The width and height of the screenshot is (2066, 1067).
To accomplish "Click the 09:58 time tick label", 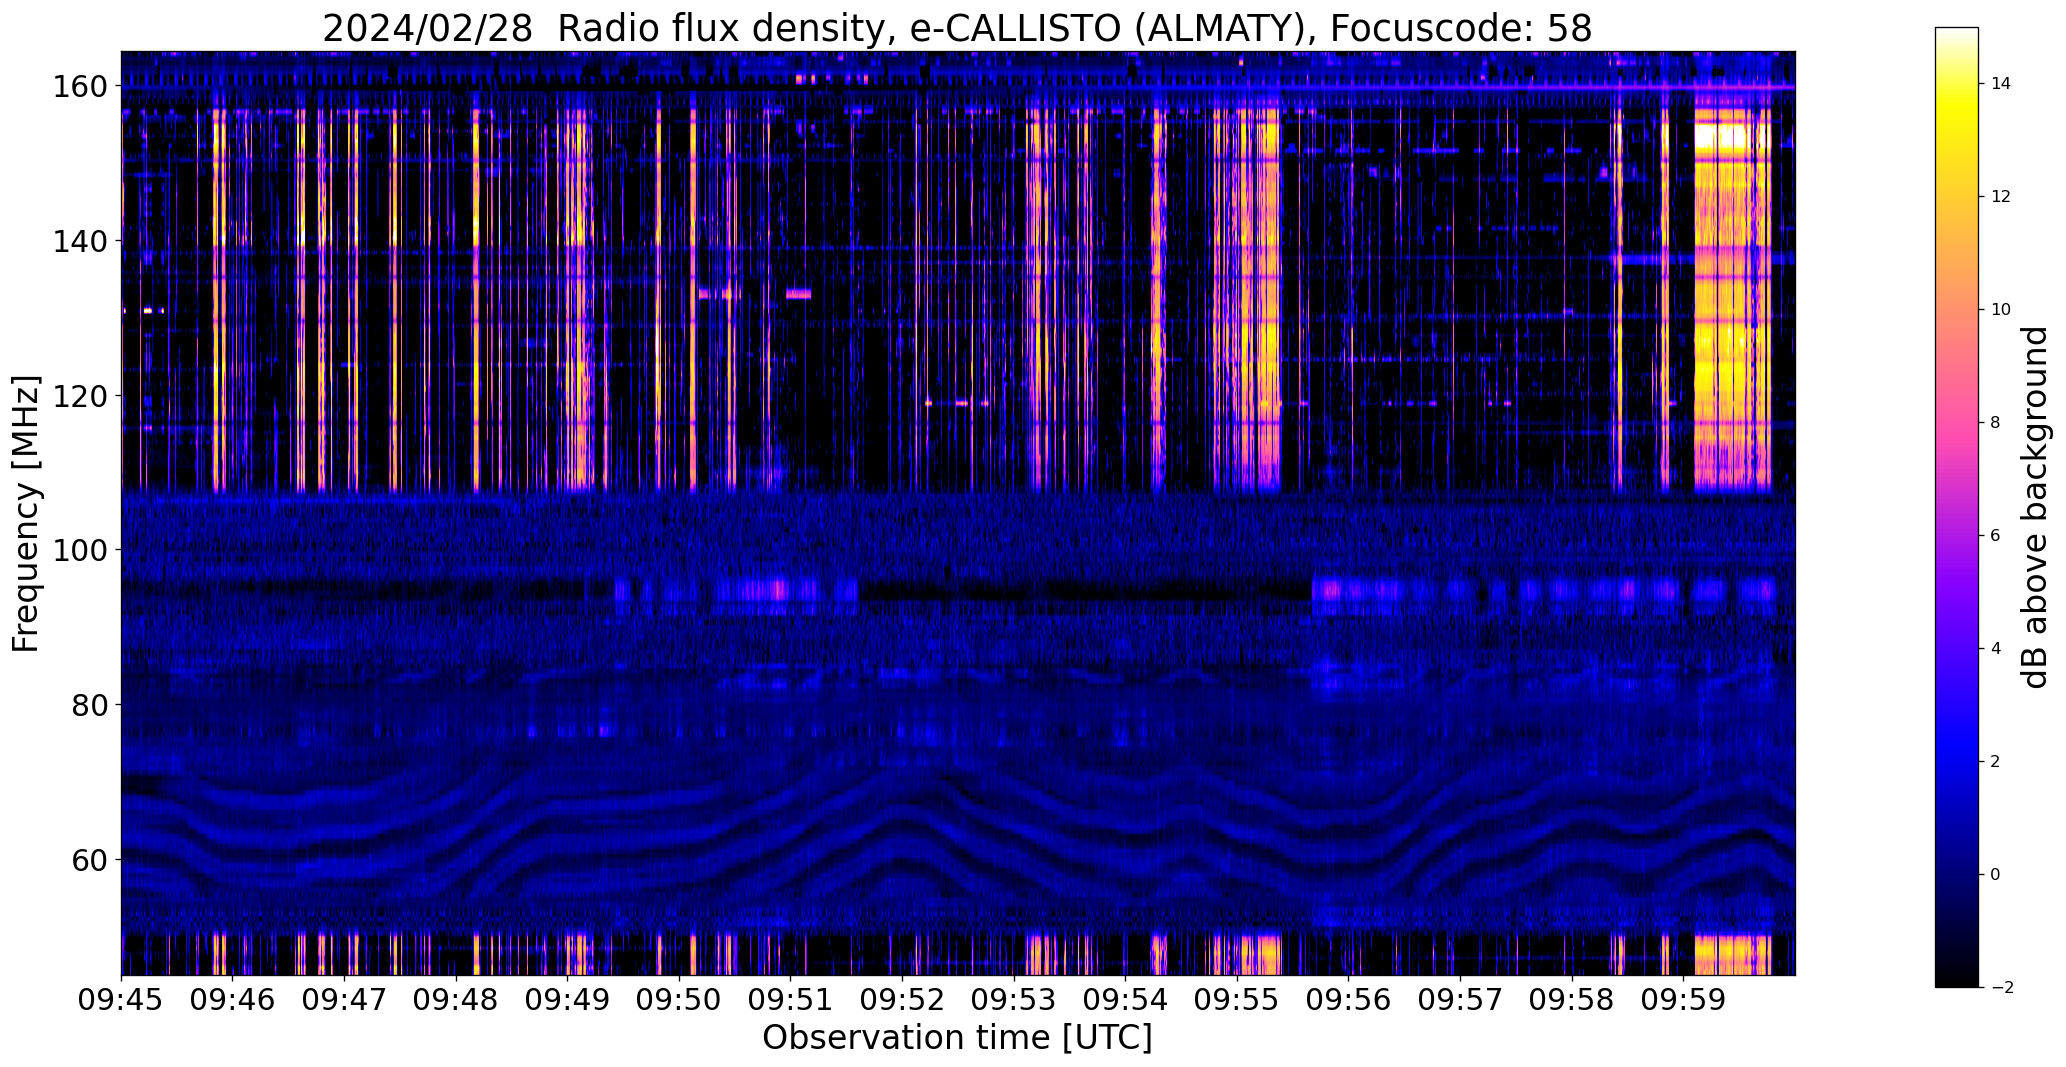I will 1572,999.
